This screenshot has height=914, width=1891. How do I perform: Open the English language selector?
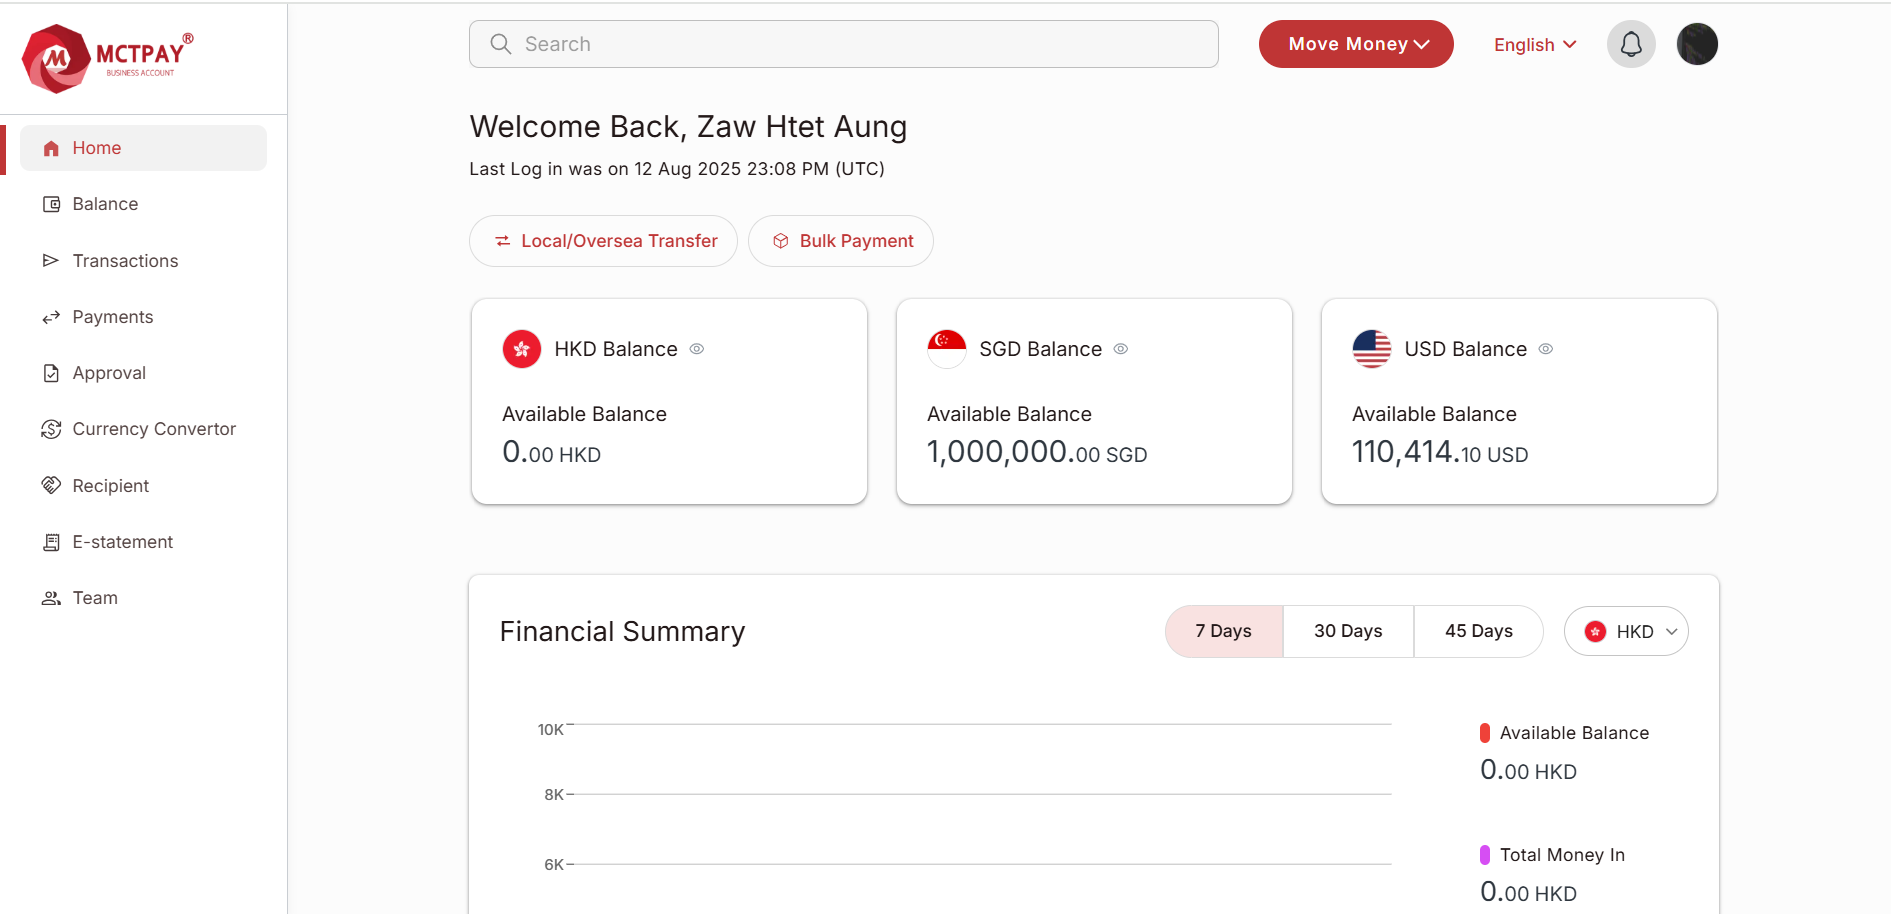pyautogui.click(x=1534, y=45)
